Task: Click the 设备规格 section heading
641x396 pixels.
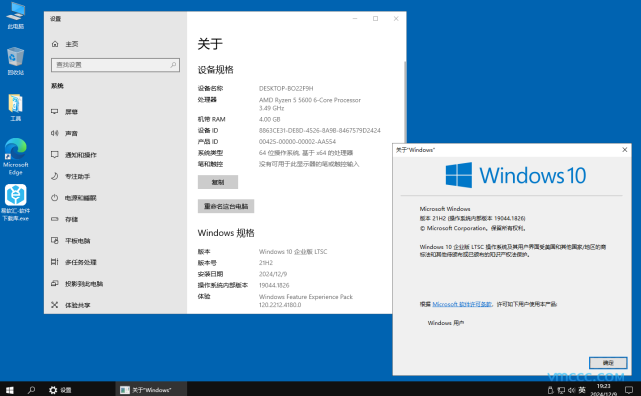Action: coord(215,69)
